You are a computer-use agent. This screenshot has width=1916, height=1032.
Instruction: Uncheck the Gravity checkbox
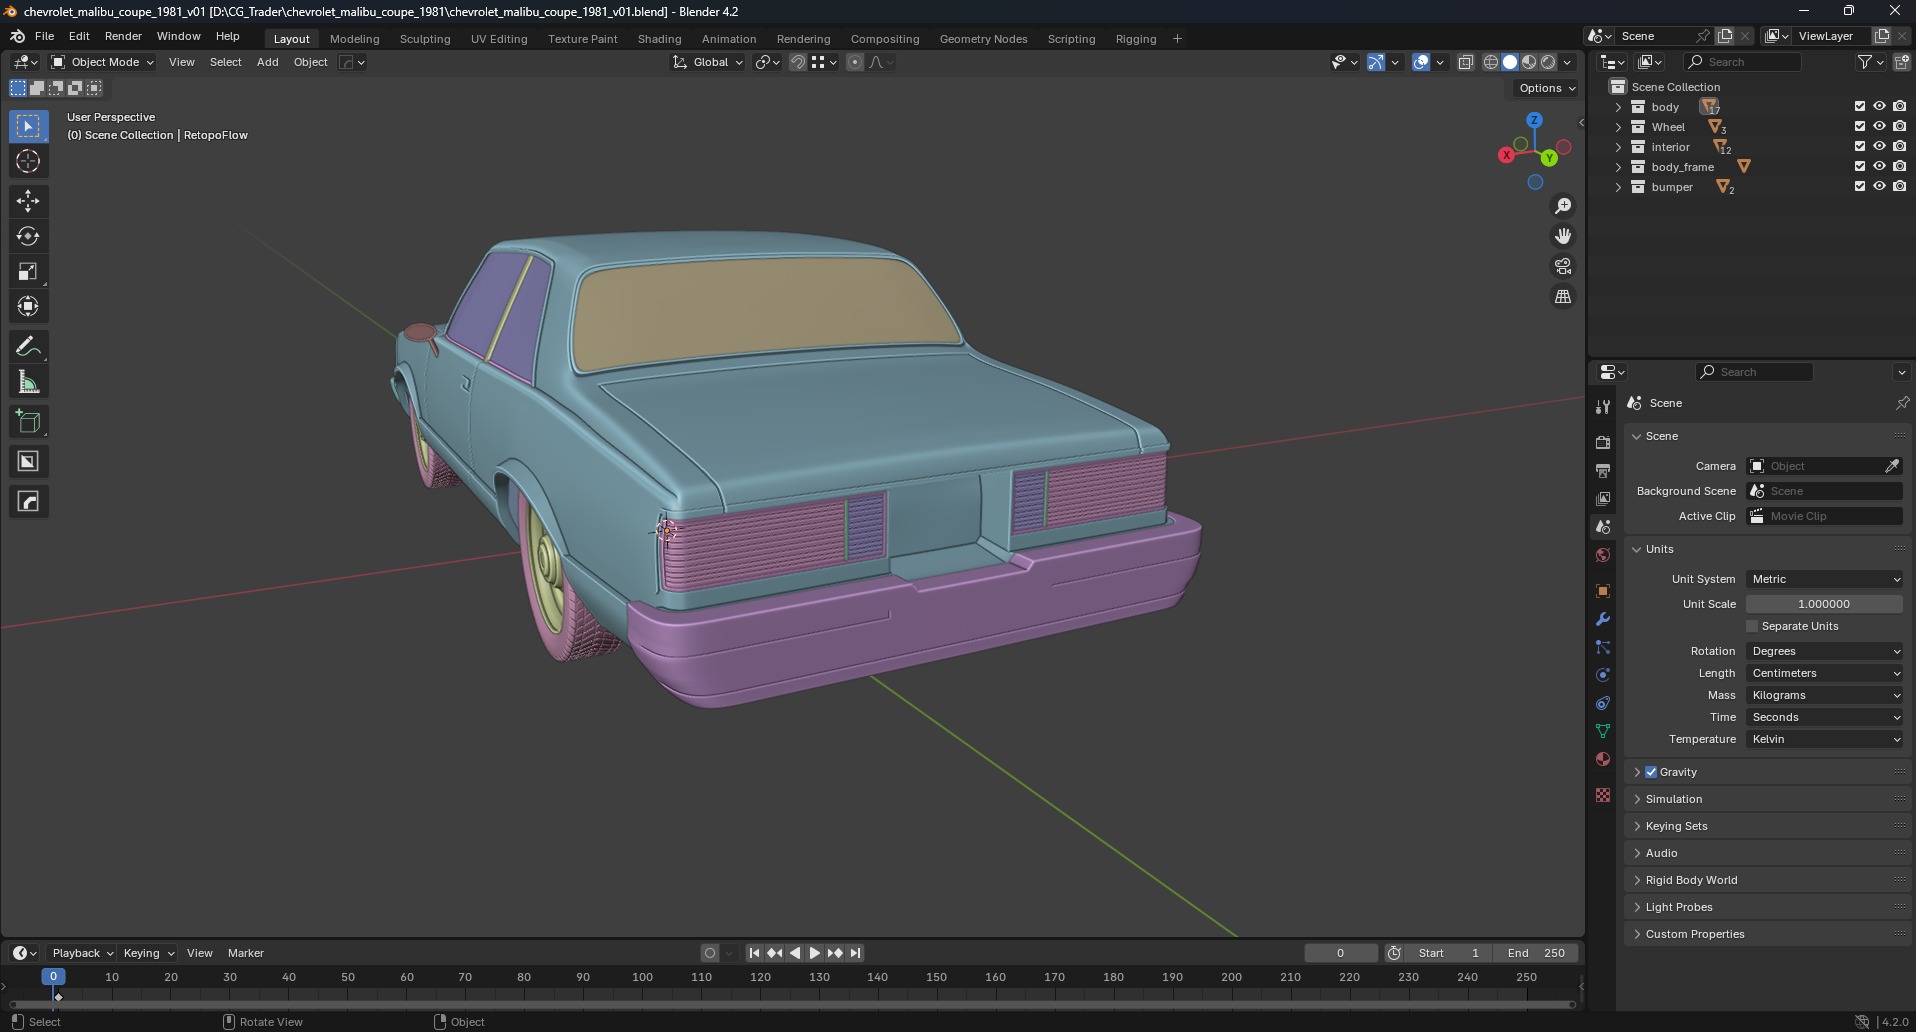pyautogui.click(x=1651, y=772)
